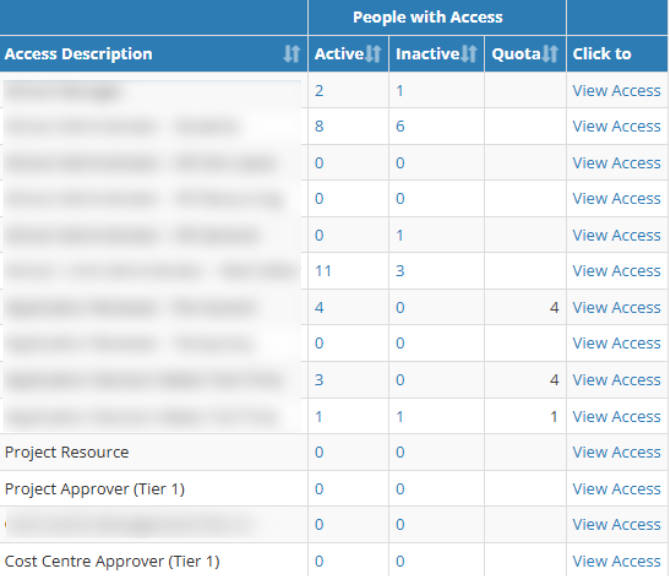This screenshot has width=669, height=576.
Task: Click the active count 2
Action: coord(319,91)
